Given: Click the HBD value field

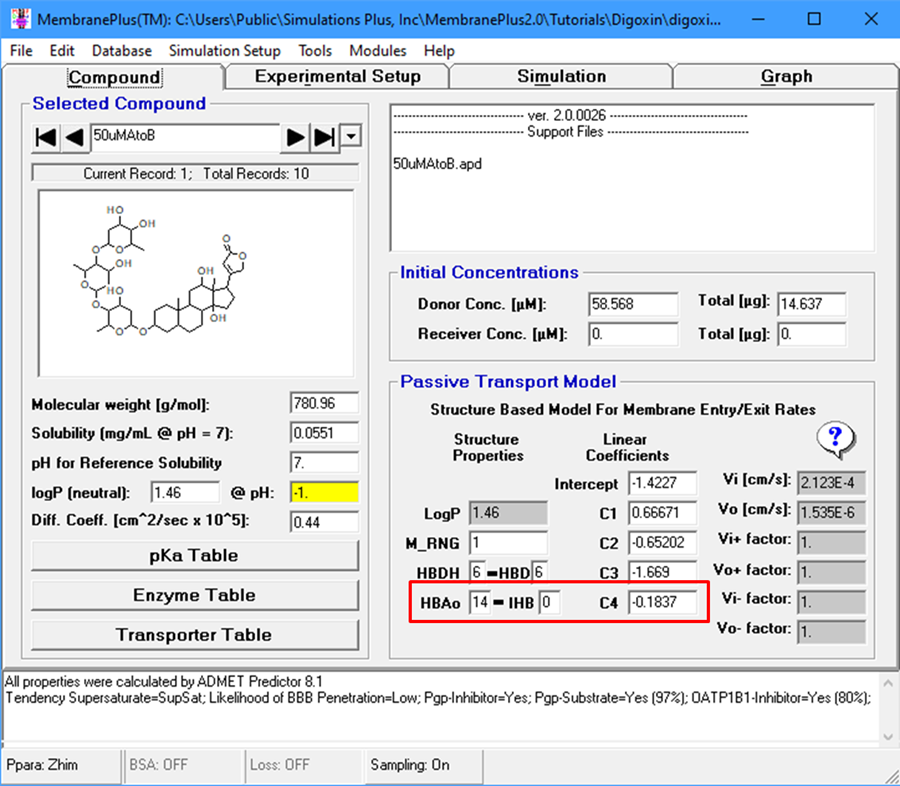Looking at the screenshot, I should (x=540, y=572).
